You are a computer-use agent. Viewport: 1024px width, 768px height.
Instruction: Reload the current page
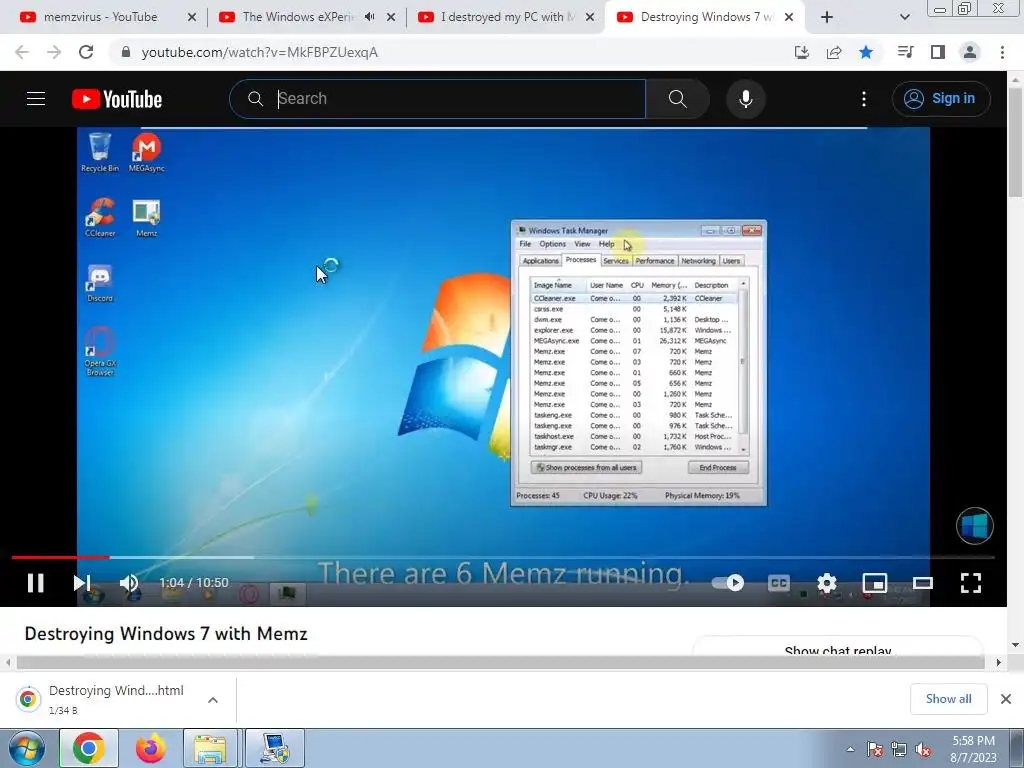pyautogui.click(x=86, y=52)
